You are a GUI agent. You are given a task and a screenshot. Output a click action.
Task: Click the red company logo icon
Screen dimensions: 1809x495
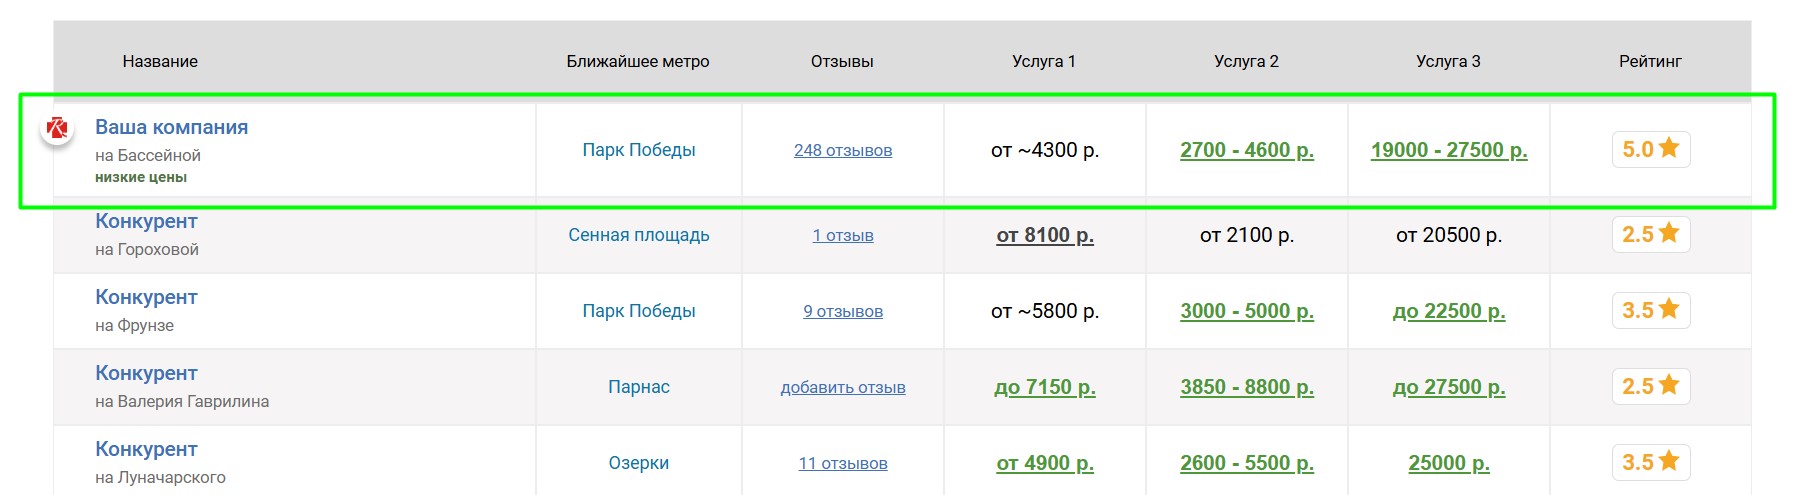pyautogui.click(x=57, y=128)
